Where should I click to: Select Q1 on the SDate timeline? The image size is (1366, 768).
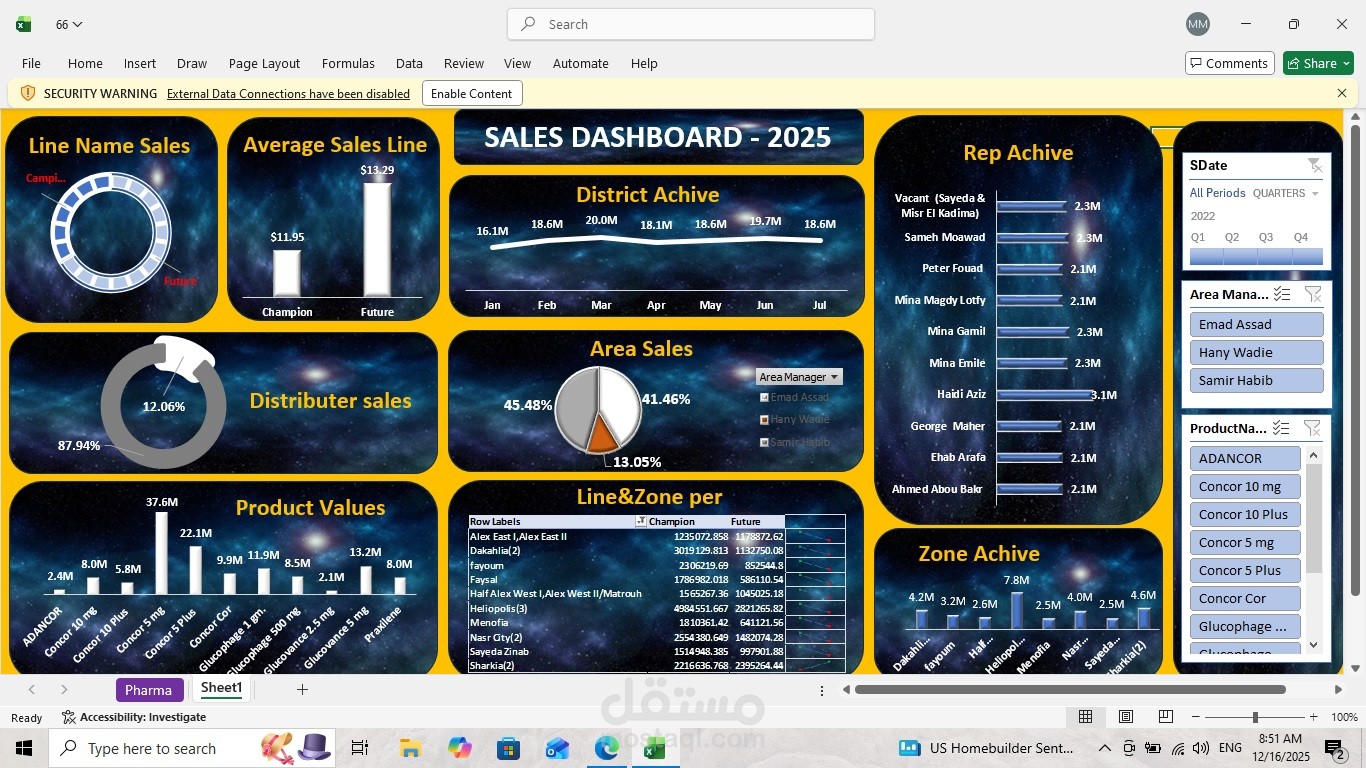tap(1205, 256)
